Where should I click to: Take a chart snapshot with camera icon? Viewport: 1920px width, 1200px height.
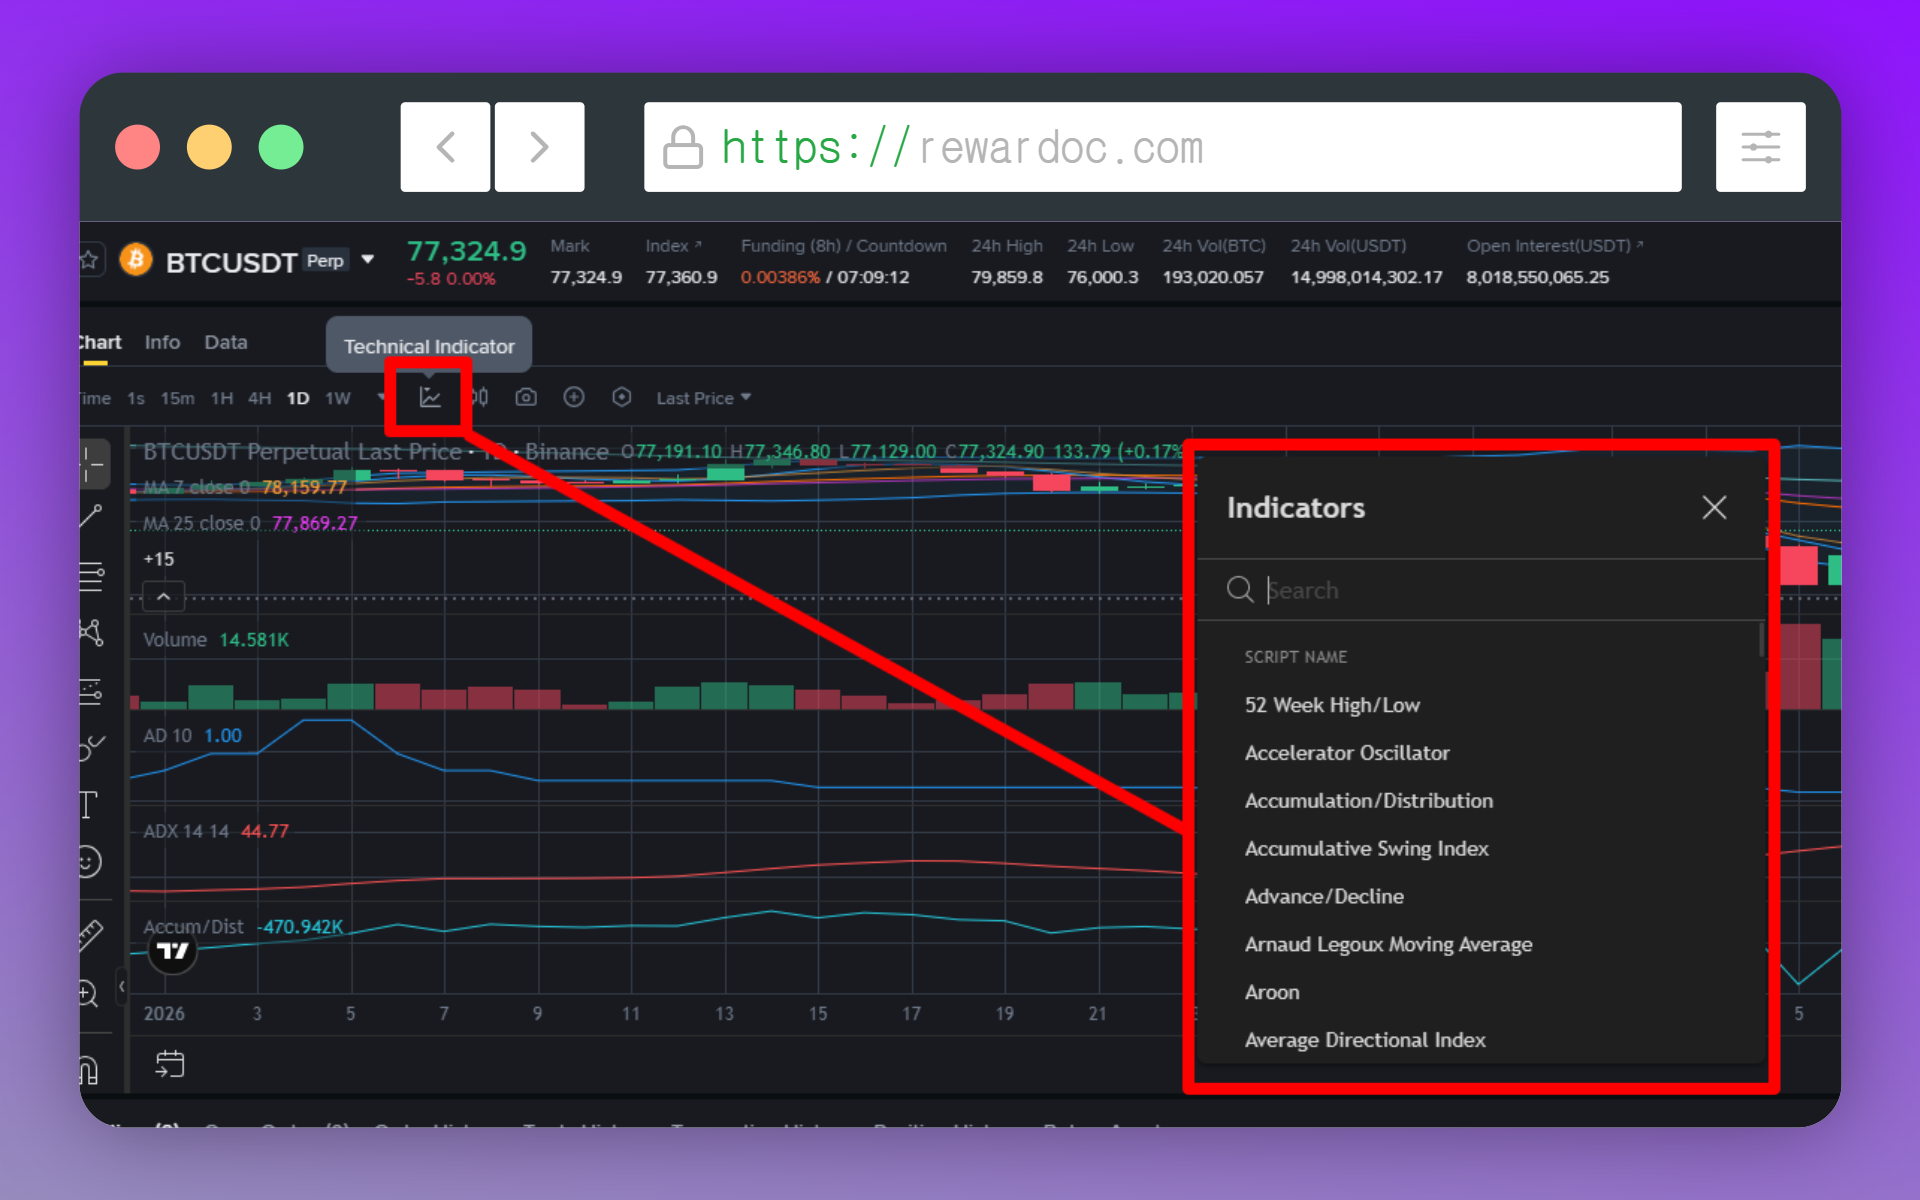526,397
